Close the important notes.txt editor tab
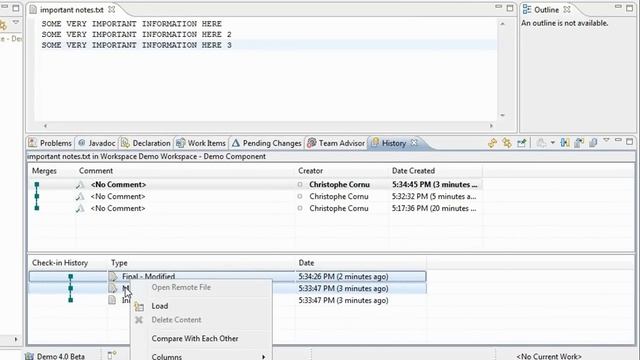This screenshot has width=640, height=360. tap(111, 9)
